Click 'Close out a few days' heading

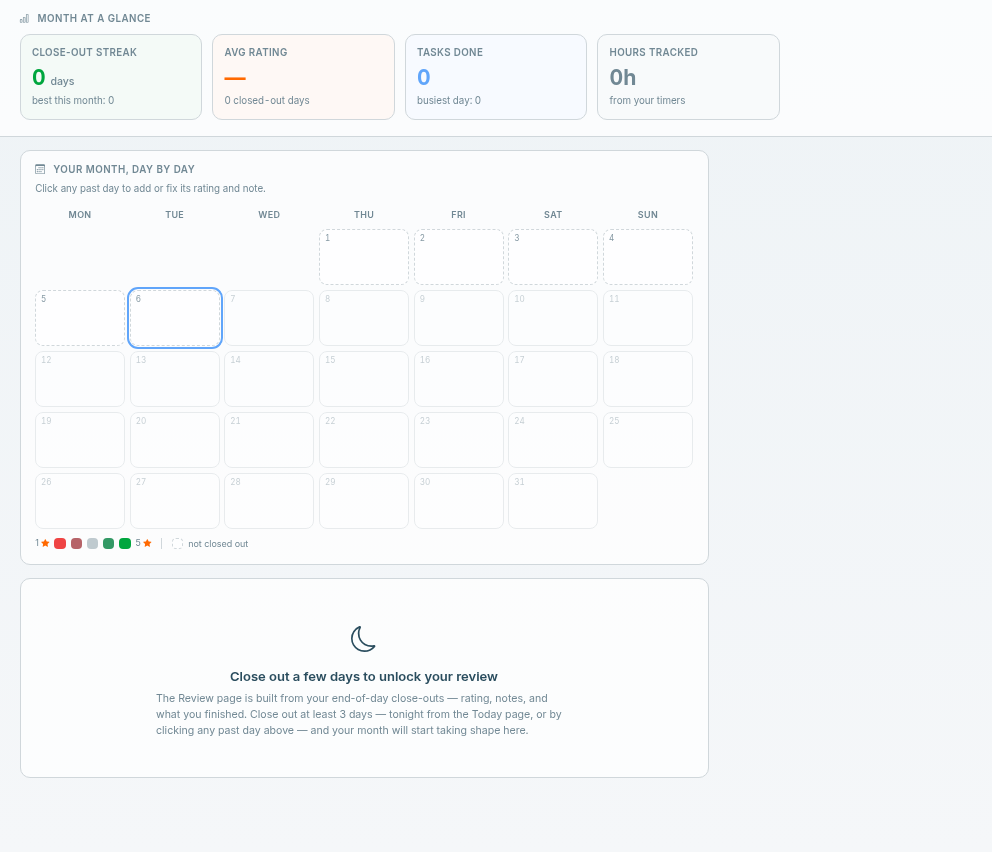[x=364, y=677]
